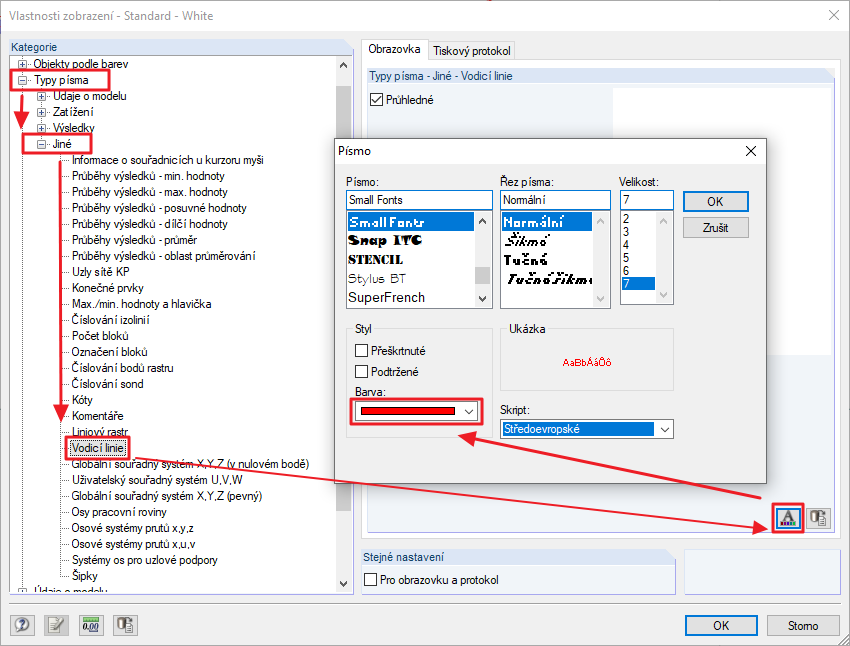Select Uzly sítě KP tree item

pos(101,272)
